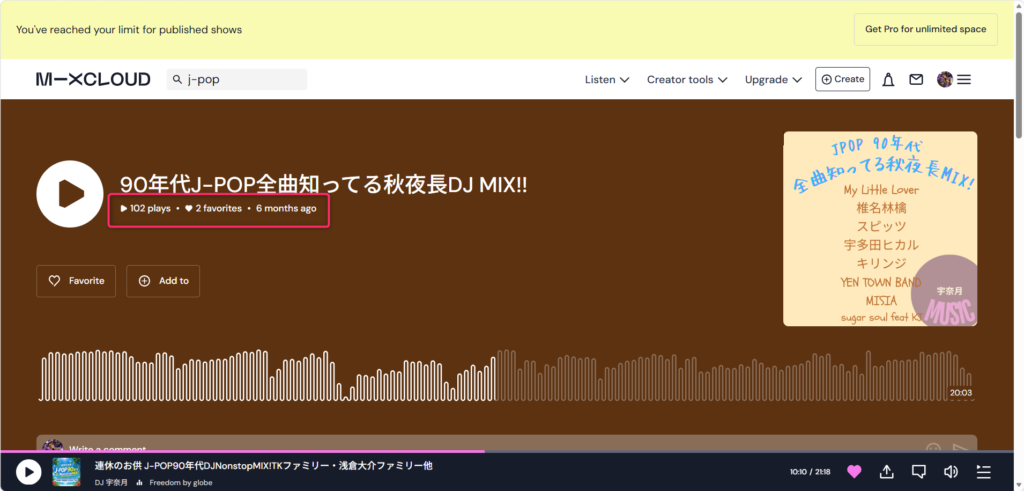The width and height of the screenshot is (1024, 491).
Task: Click the share icon in player bar
Action: (x=886, y=471)
